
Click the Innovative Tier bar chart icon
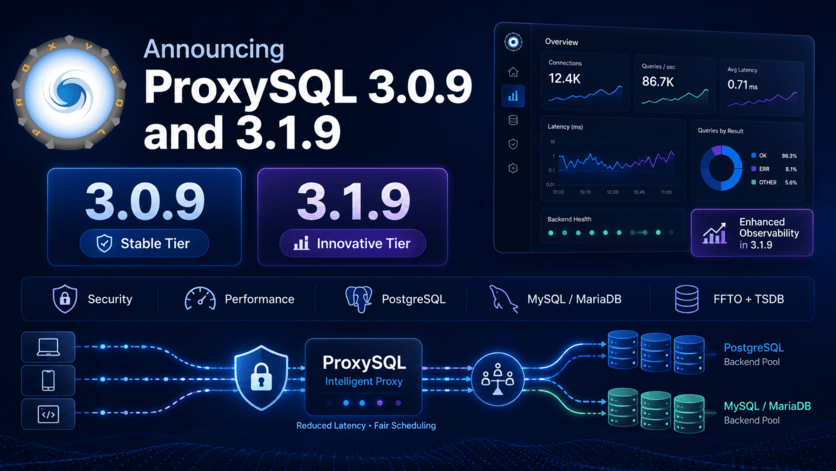pyautogui.click(x=301, y=243)
